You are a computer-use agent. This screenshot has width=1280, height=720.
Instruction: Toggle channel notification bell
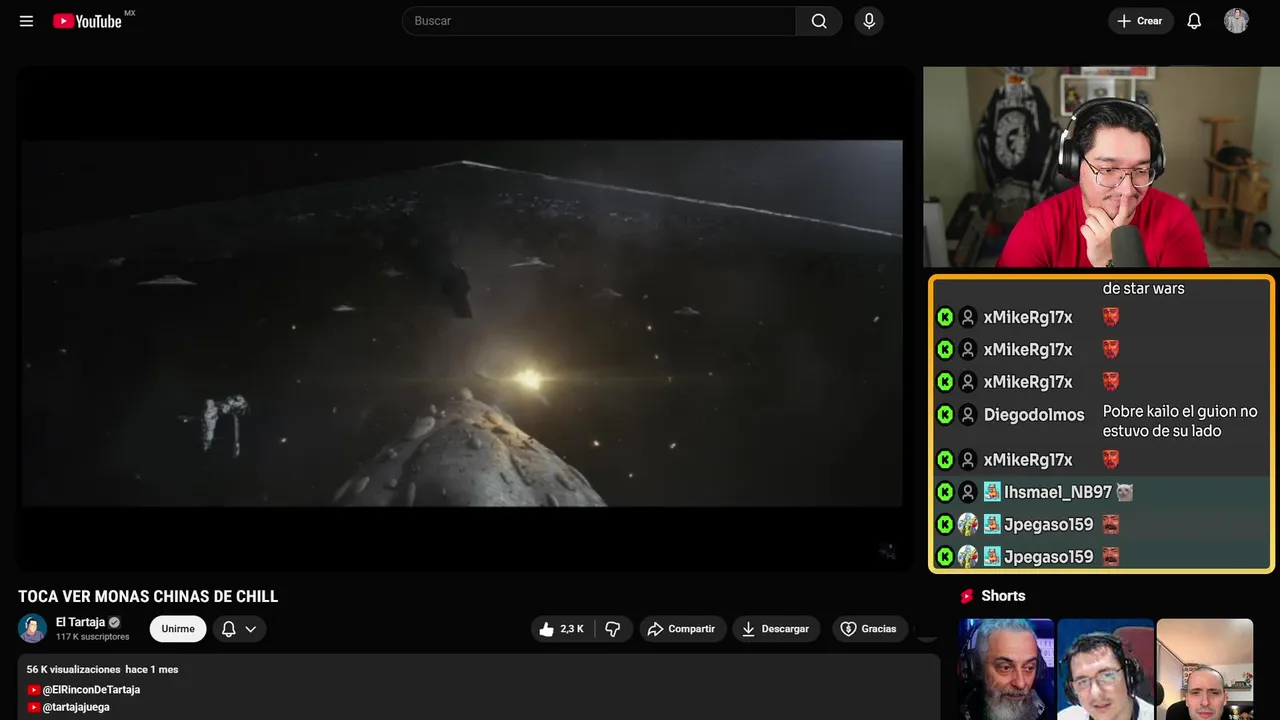tap(229, 629)
